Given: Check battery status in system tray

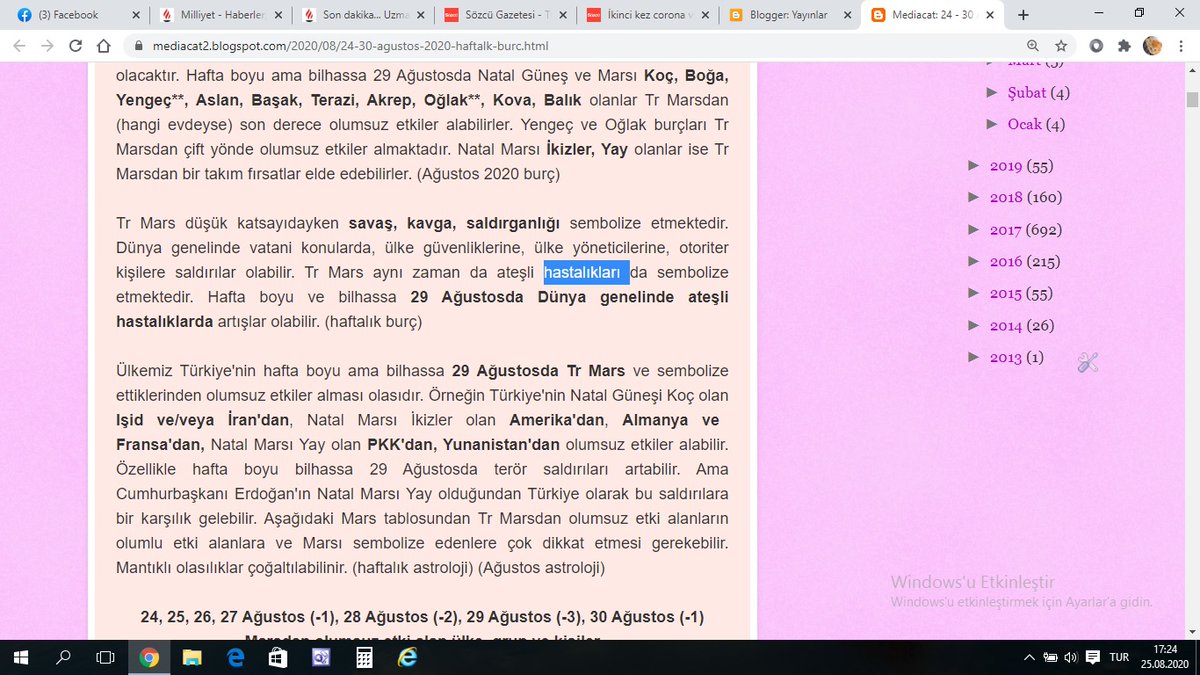Looking at the screenshot, I should point(1051,657).
